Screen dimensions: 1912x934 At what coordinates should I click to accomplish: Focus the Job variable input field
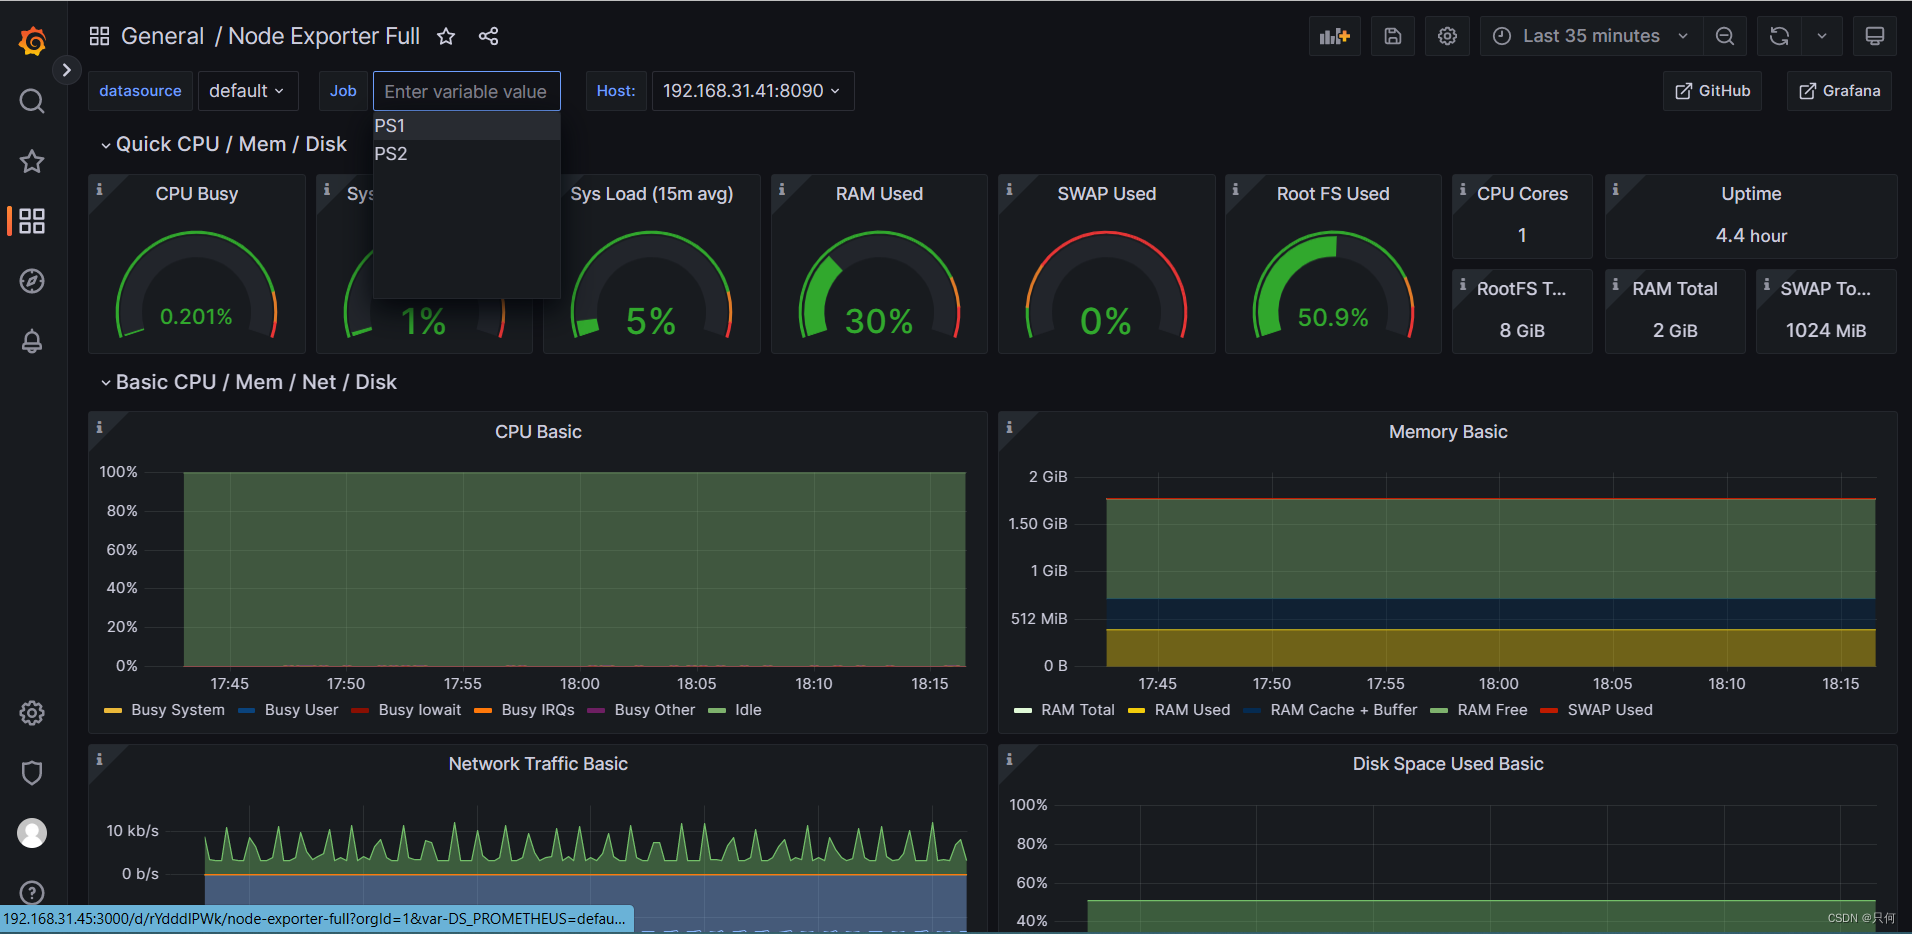[x=466, y=91]
